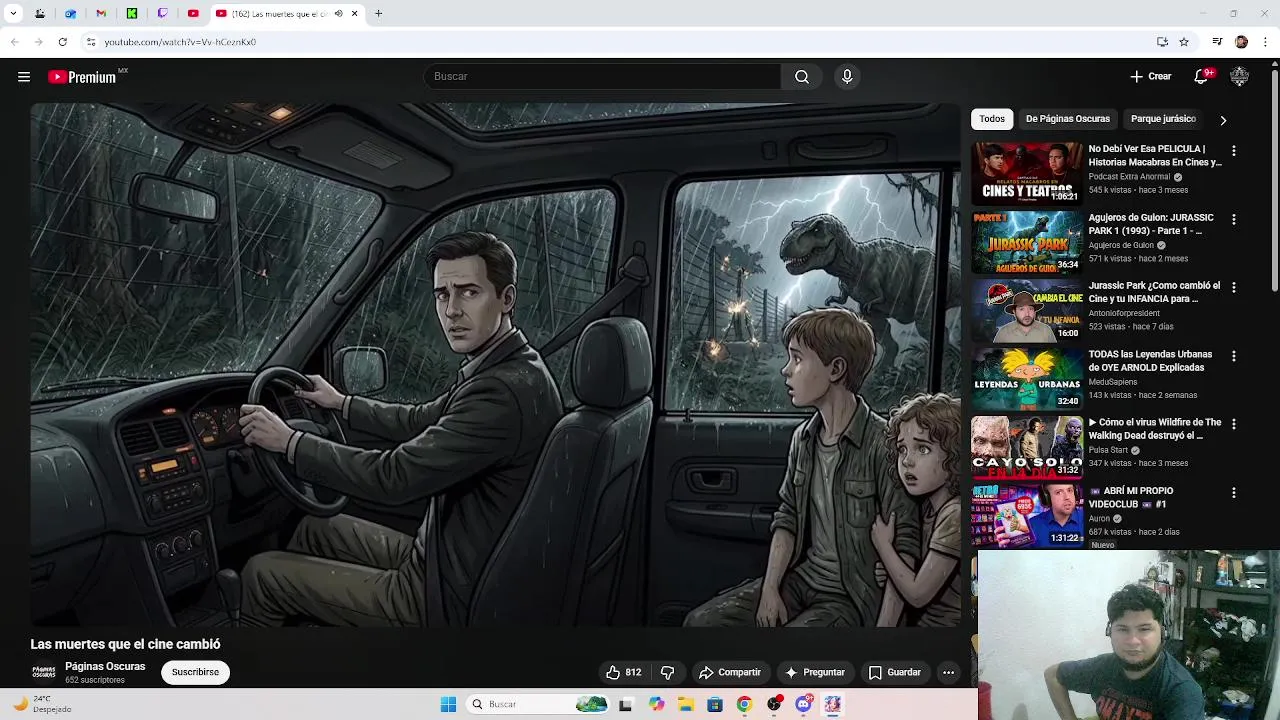Select the Todos filter chip
Image resolution: width=1280 pixels, height=720 pixels.
(x=992, y=119)
